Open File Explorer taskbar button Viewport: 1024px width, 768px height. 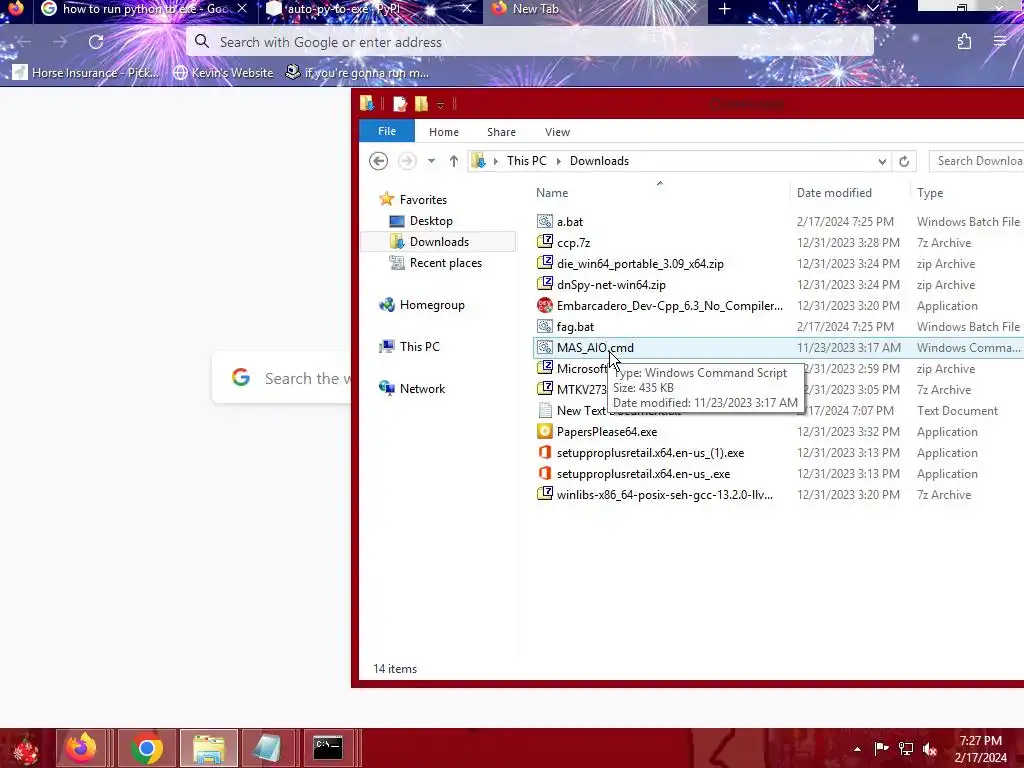[x=209, y=748]
